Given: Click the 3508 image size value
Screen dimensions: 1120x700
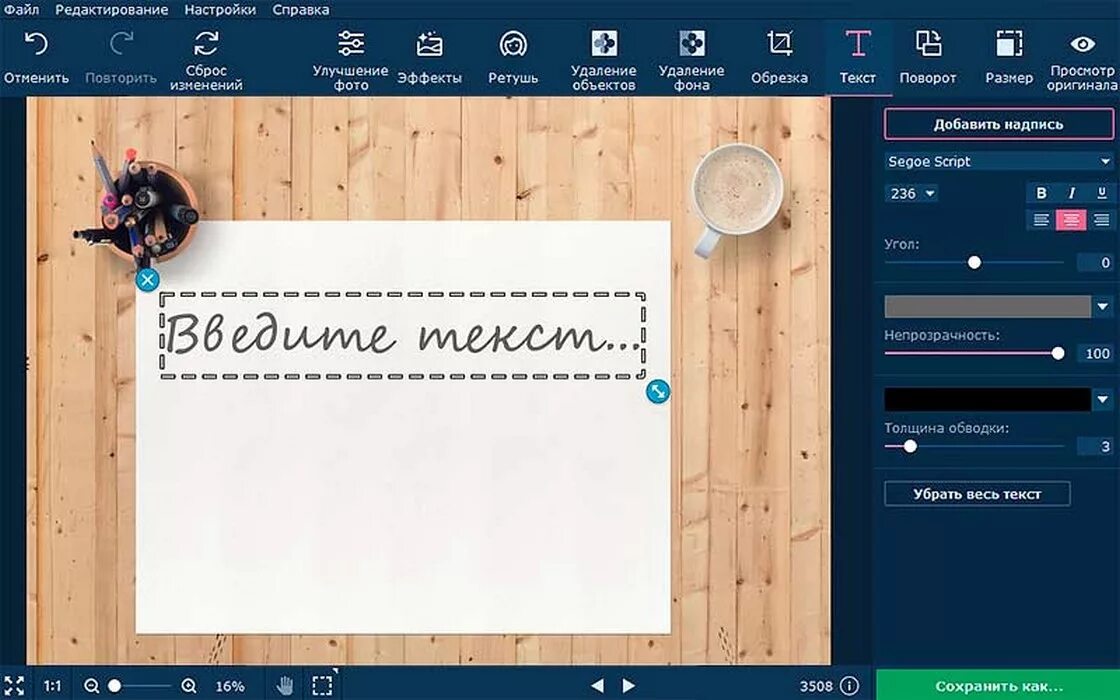Looking at the screenshot, I should [816, 686].
